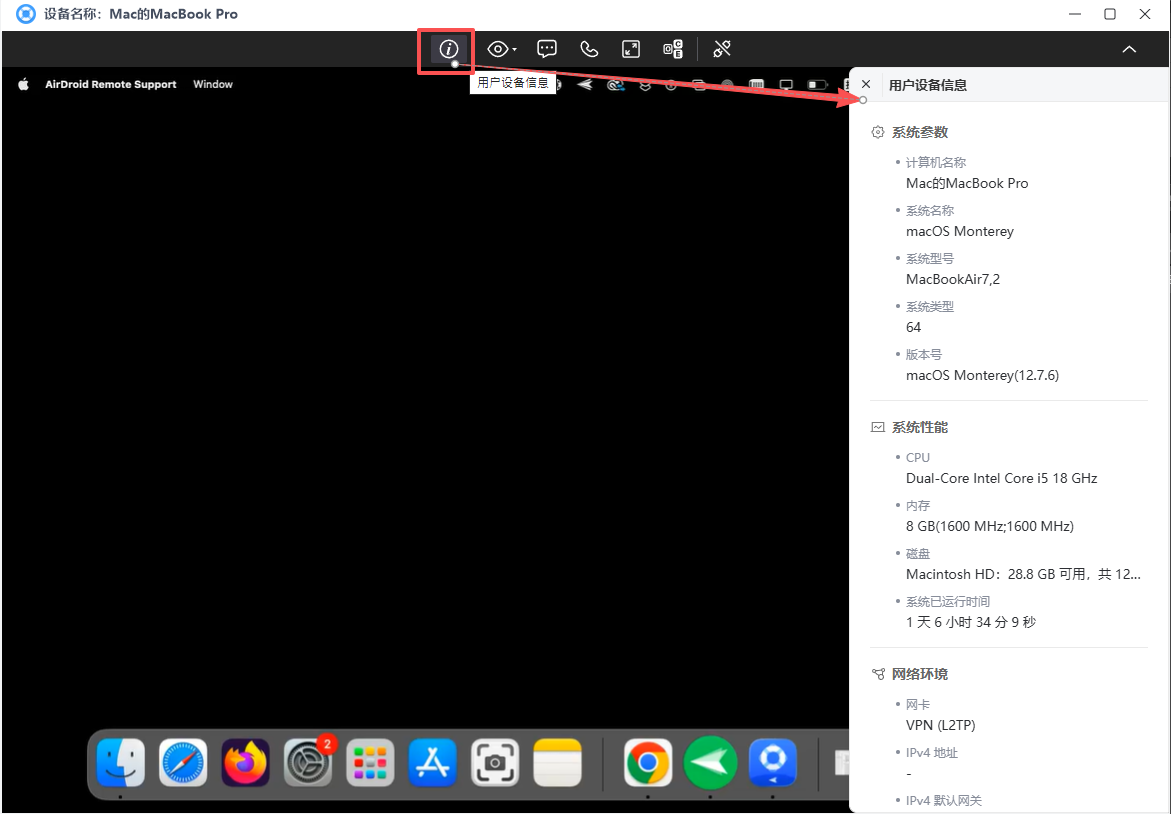Collapse the top toolbar with the chevron

click(x=1129, y=49)
